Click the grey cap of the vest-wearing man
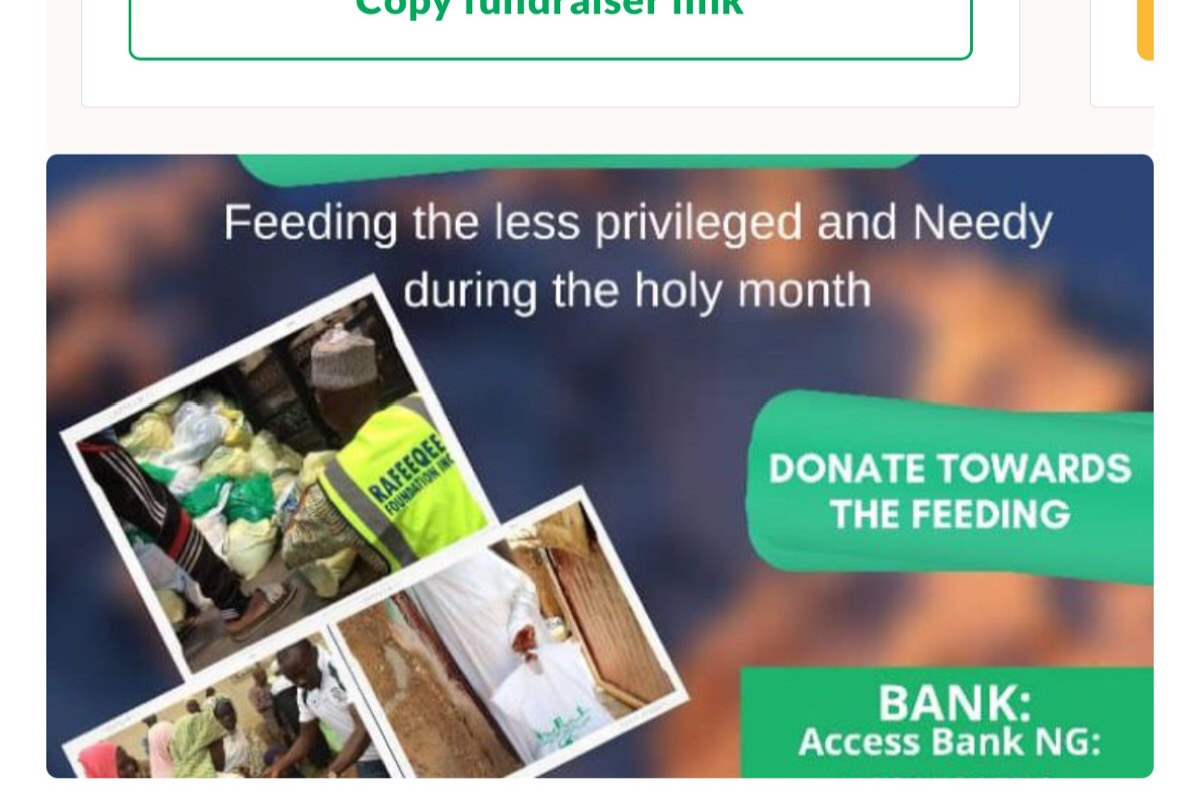Screen dimensions: 1200x800 pyautogui.click(x=343, y=355)
